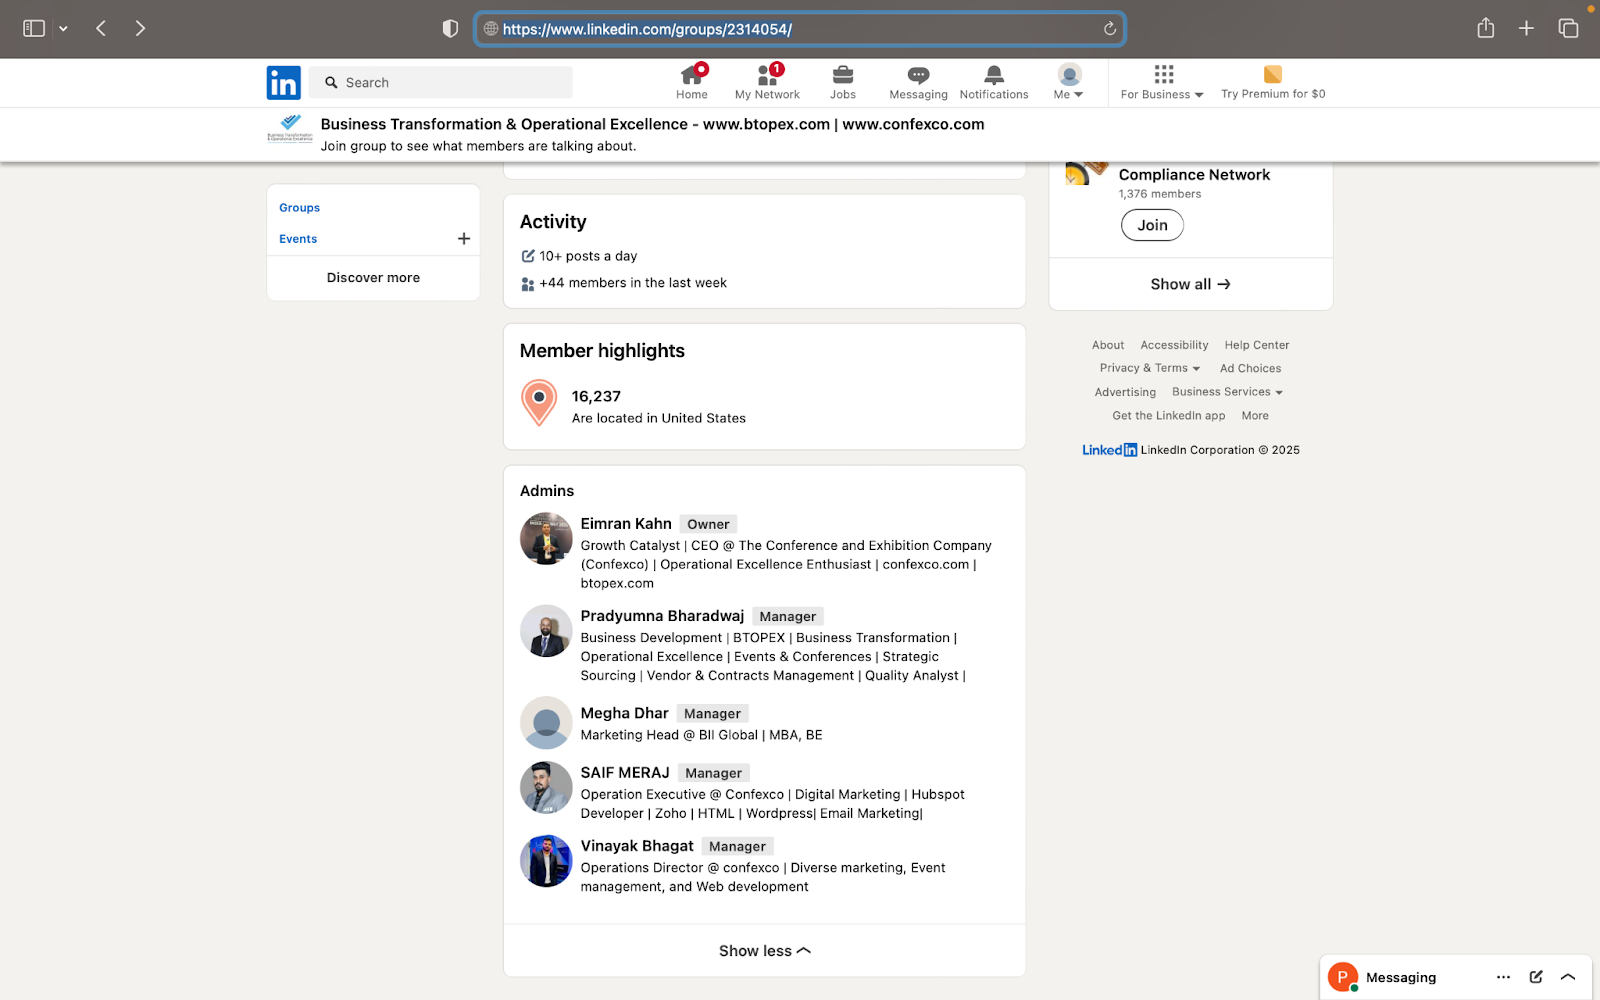Image resolution: width=1600 pixels, height=1000 pixels.
Task: Click Try Premium for $0
Action: (1273, 82)
